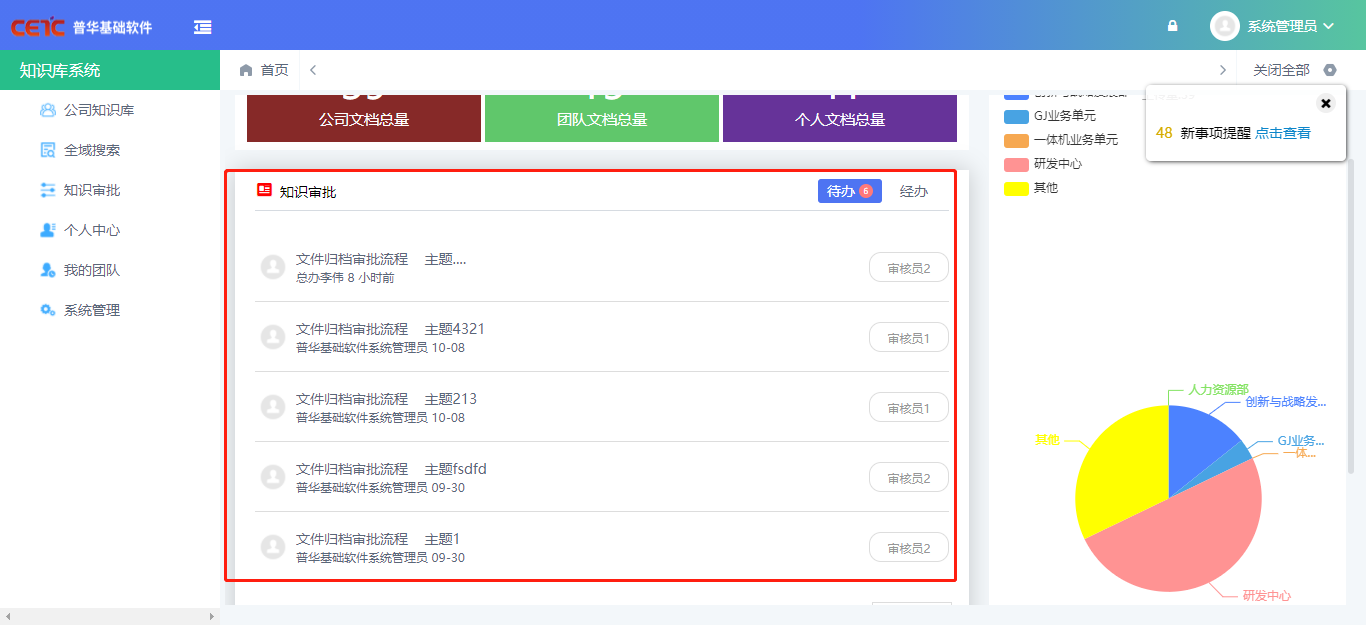The width and height of the screenshot is (1366, 625).
Task: Switch to the 经办 tab
Action: tap(913, 191)
